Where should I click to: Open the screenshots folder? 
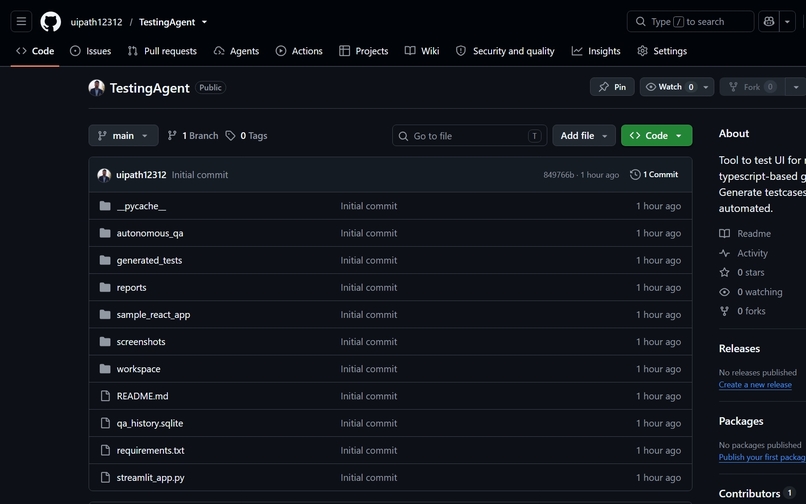(x=141, y=342)
